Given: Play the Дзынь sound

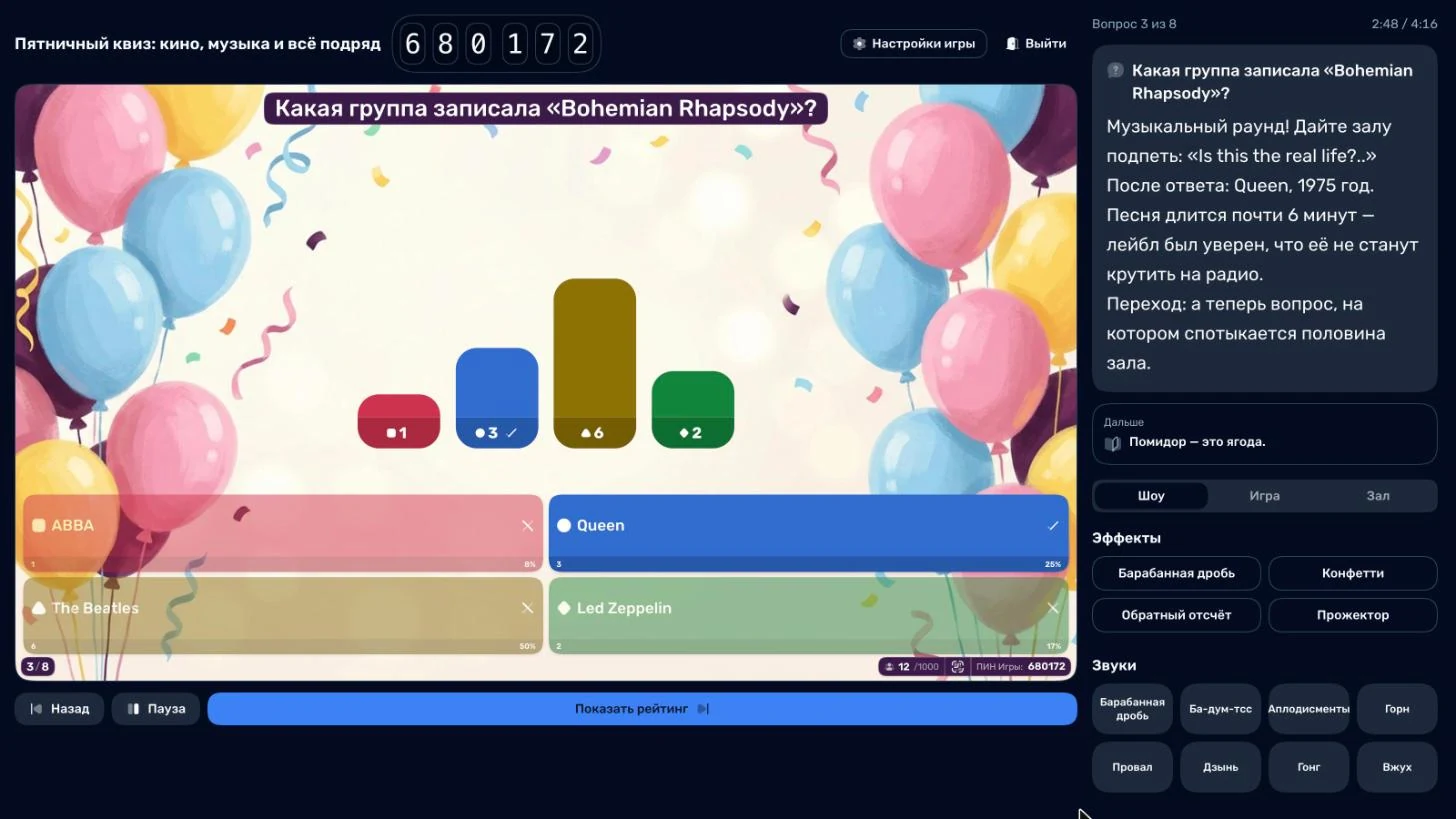Looking at the screenshot, I should click(1220, 767).
